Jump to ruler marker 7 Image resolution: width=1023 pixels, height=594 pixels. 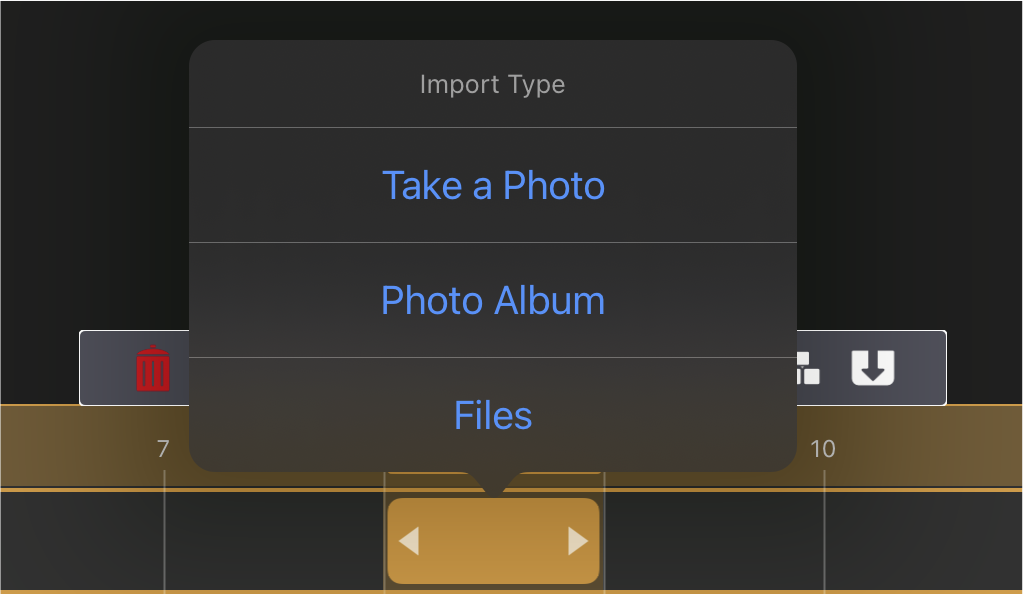[x=163, y=448]
